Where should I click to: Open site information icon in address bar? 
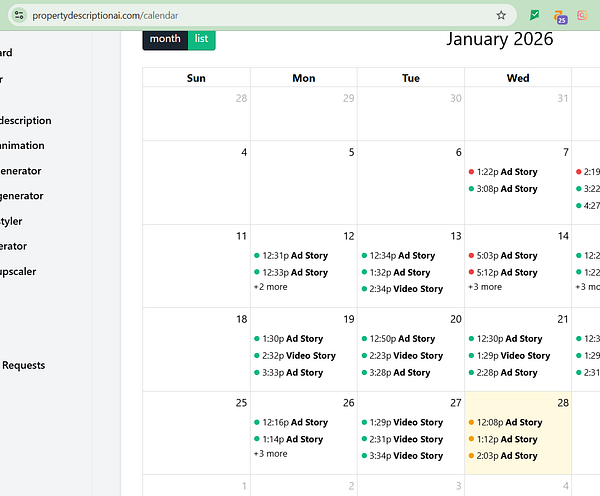(x=19, y=15)
